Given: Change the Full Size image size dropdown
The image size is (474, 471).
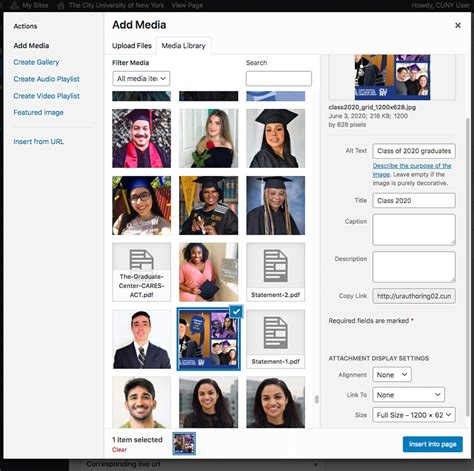Looking at the screenshot, I should (414, 415).
